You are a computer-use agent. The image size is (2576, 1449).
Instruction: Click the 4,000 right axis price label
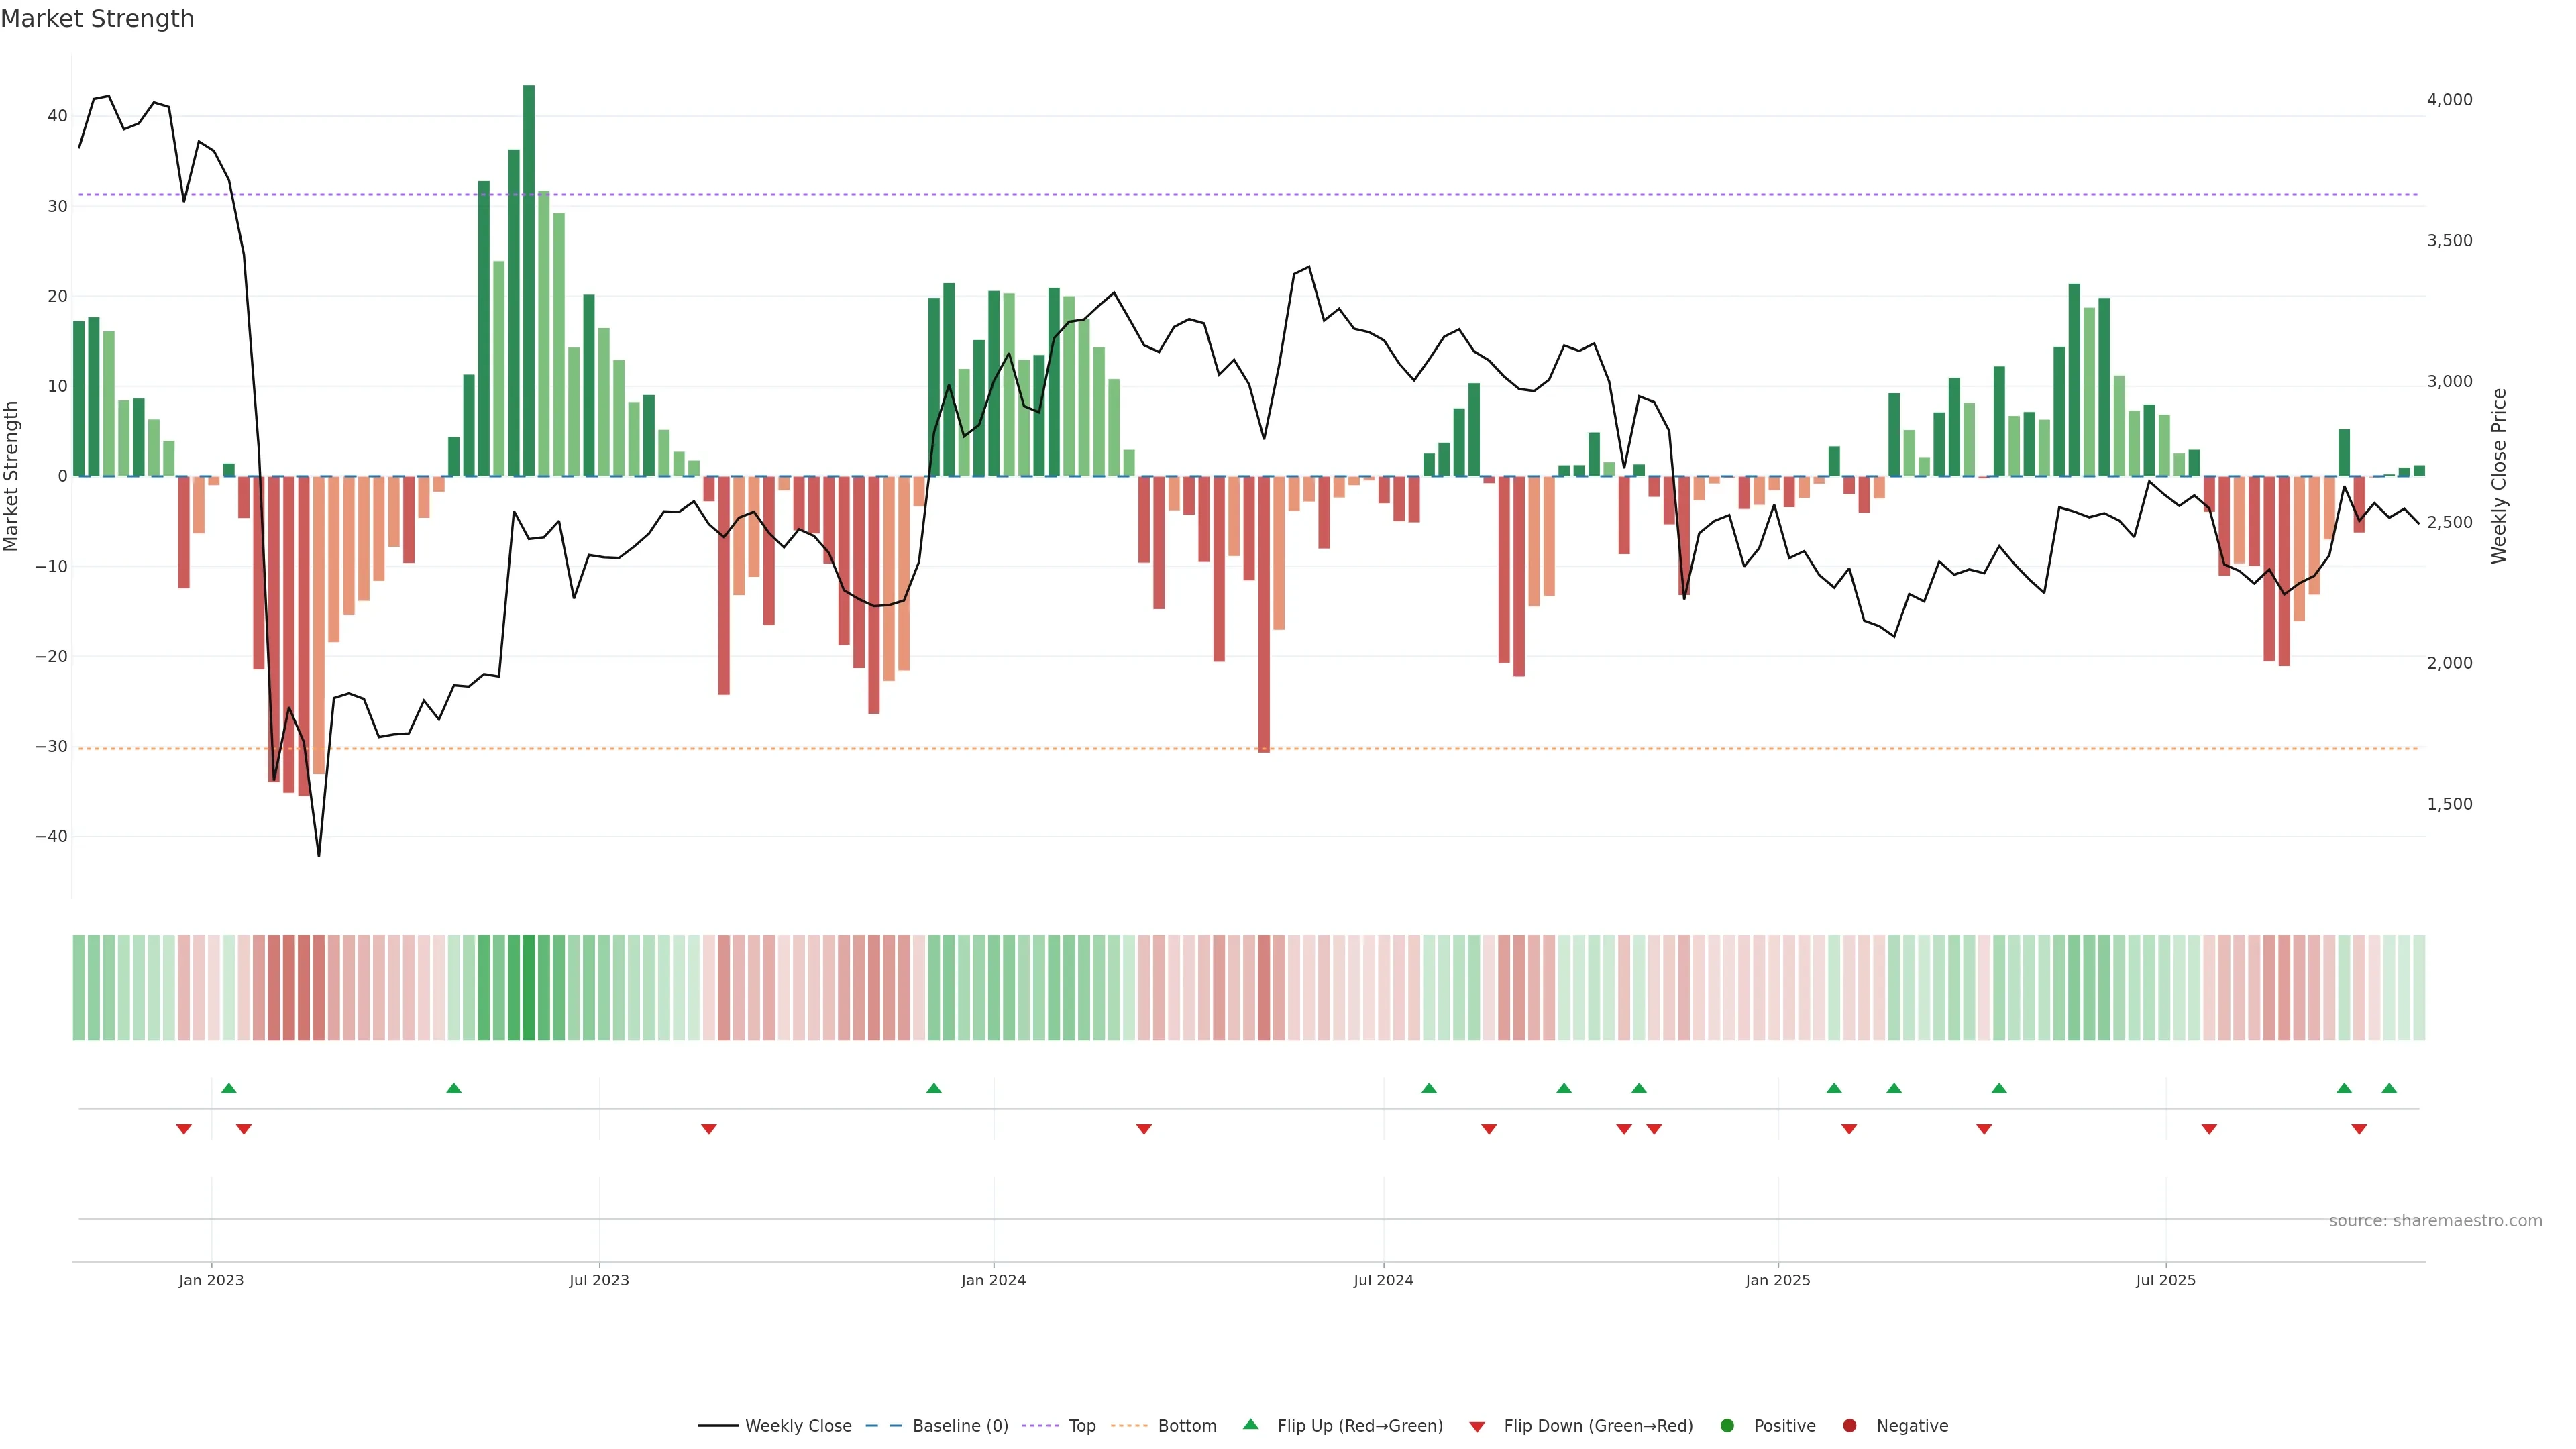click(2449, 99)
